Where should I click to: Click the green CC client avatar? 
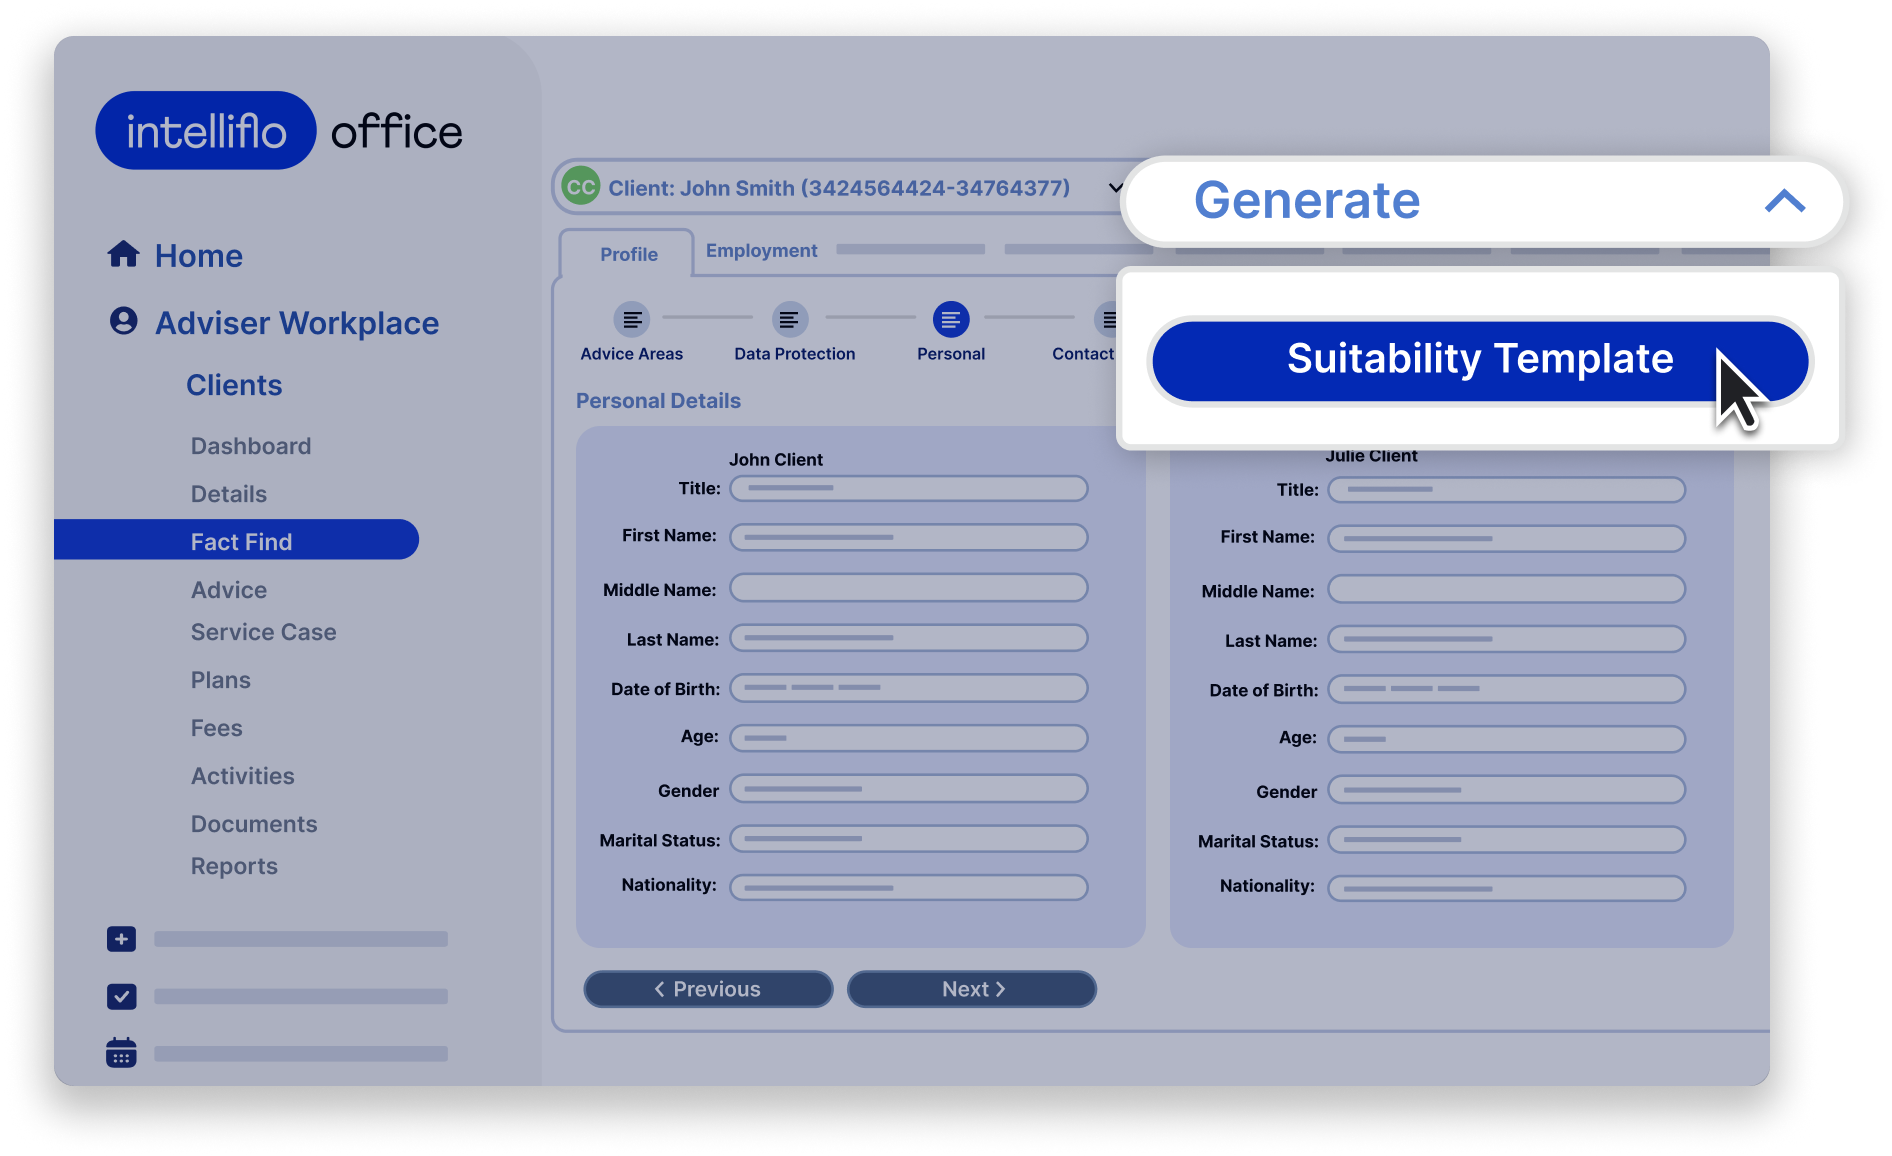[x=580, y=187]
